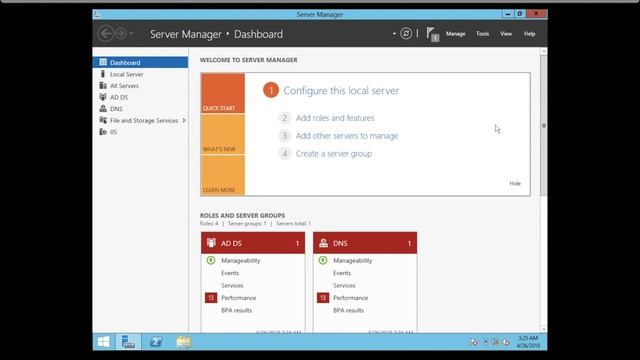Click AD DS Performance alert badge
The height and width of the screenshot is (360, 640).
(x=211, y=298)
